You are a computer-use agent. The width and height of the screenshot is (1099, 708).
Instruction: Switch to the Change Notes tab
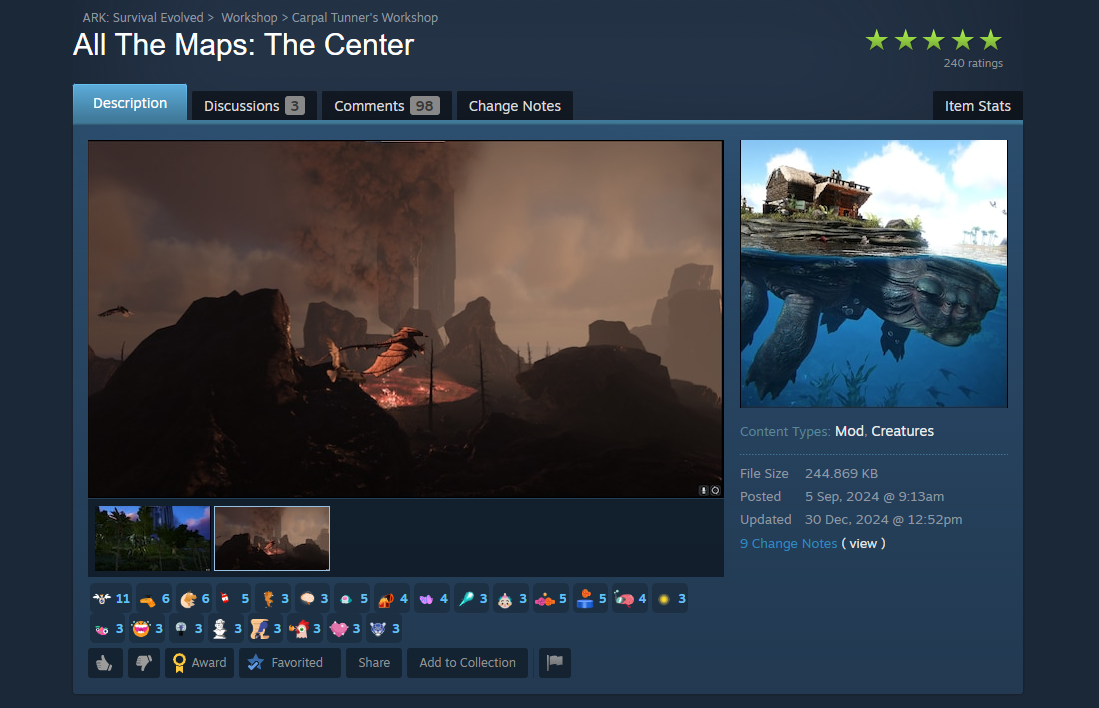pyautogui.click(x=514, y=106)
